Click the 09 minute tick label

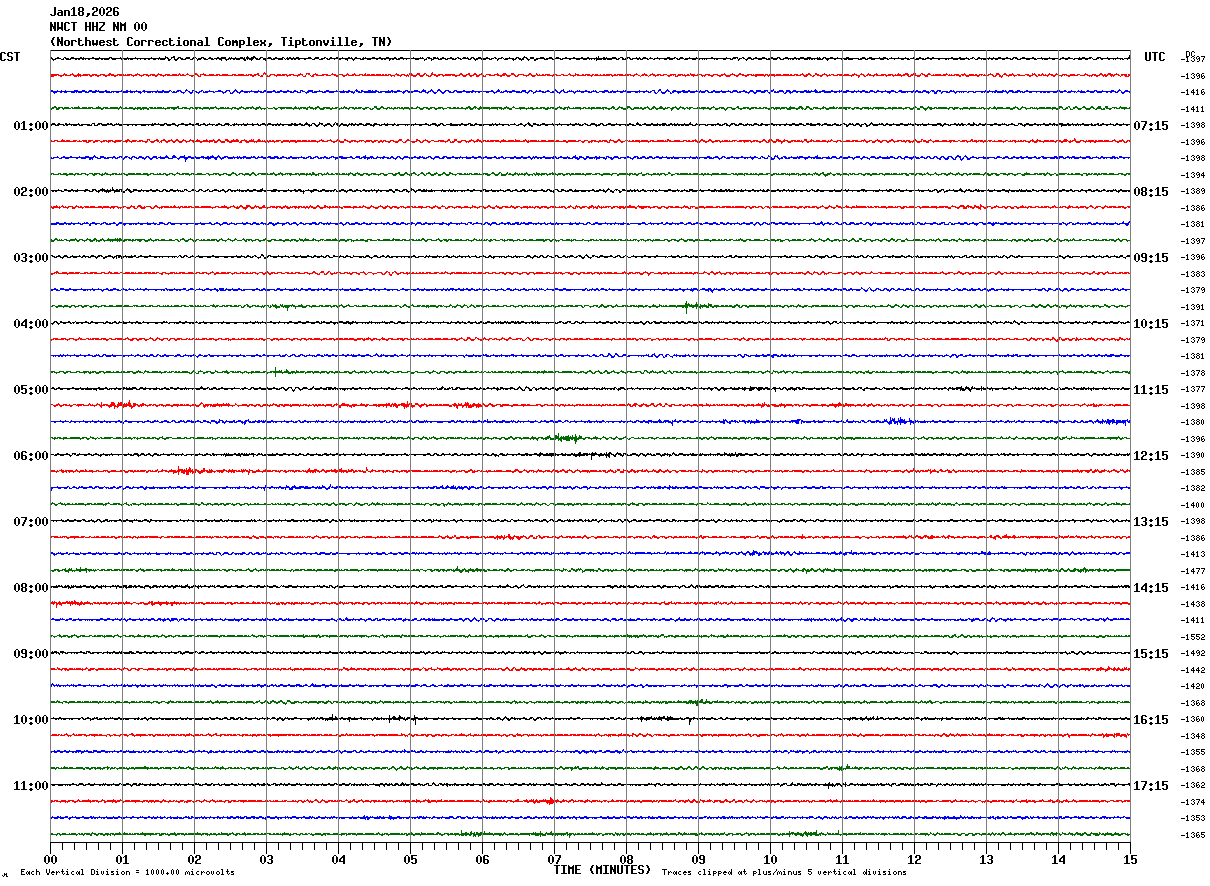coord(698,859)
